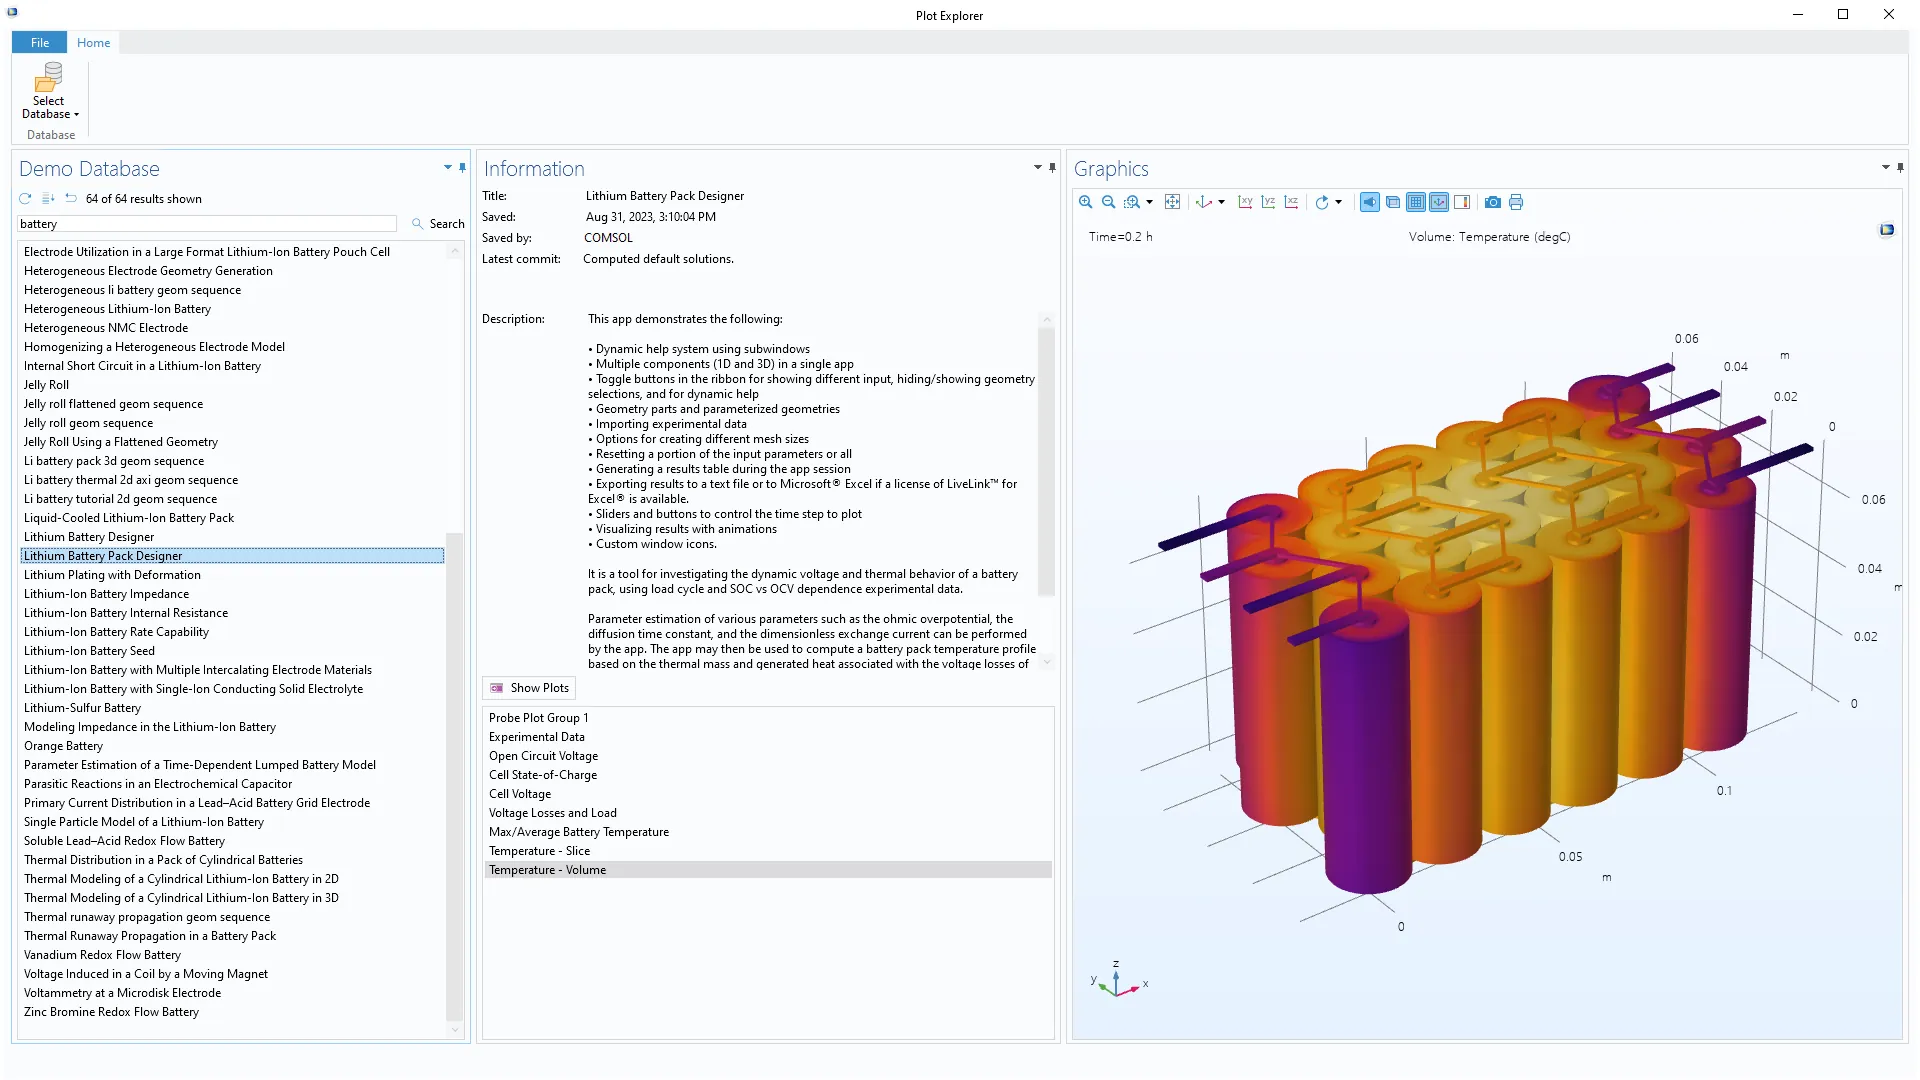Switch to the XY view
The height and width of the screenshot is (1080, 1920).
[1245, 202]
